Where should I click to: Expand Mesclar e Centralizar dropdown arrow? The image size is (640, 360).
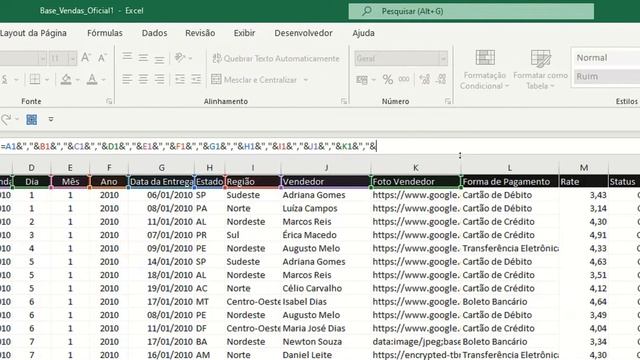point(306,80)
